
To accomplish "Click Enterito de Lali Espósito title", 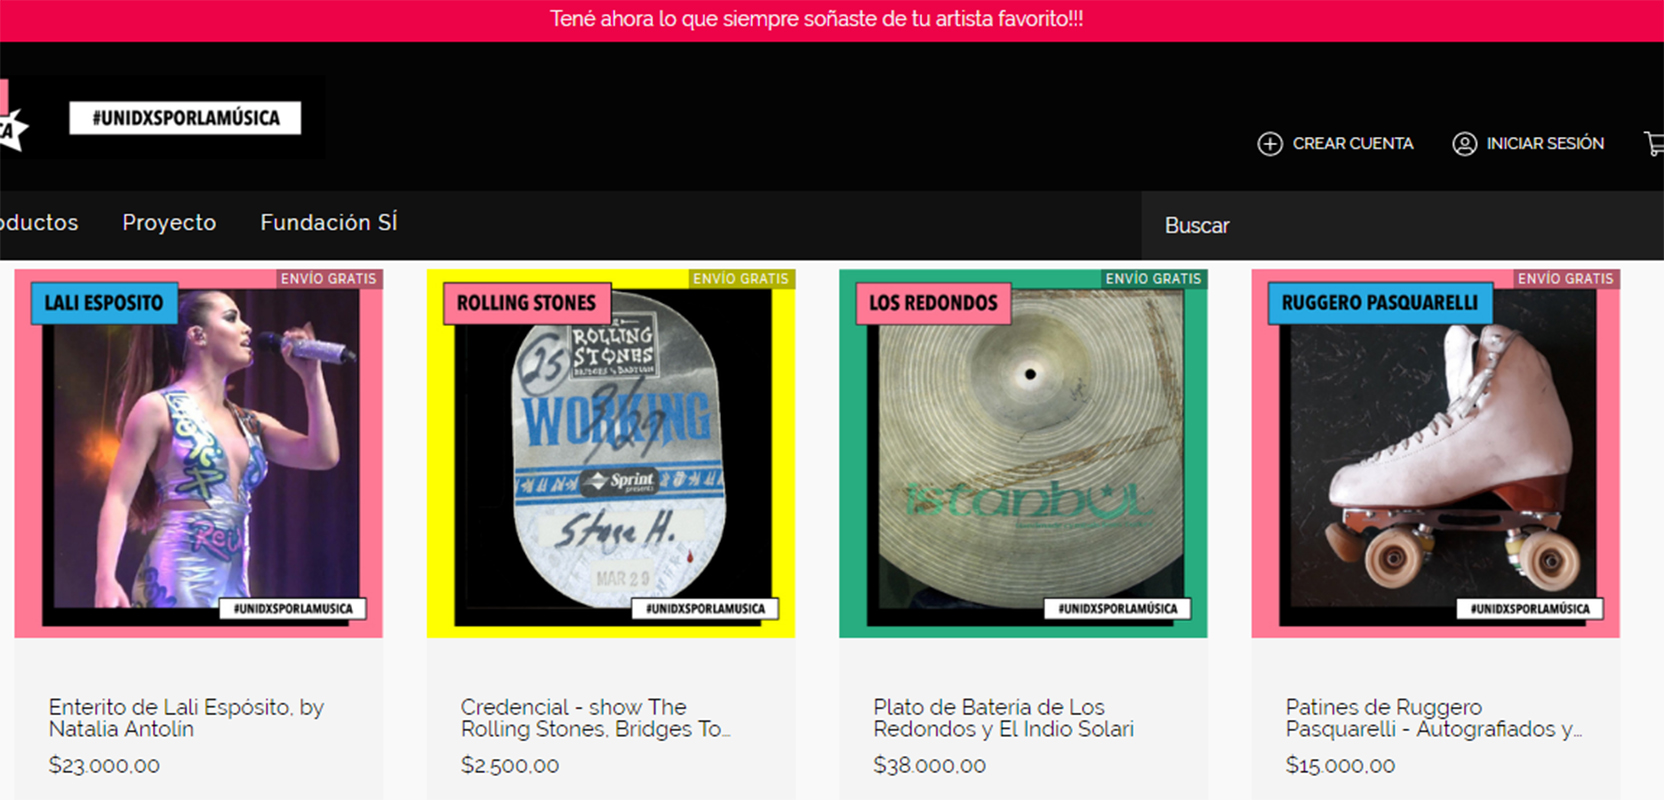I will point(186,718).
